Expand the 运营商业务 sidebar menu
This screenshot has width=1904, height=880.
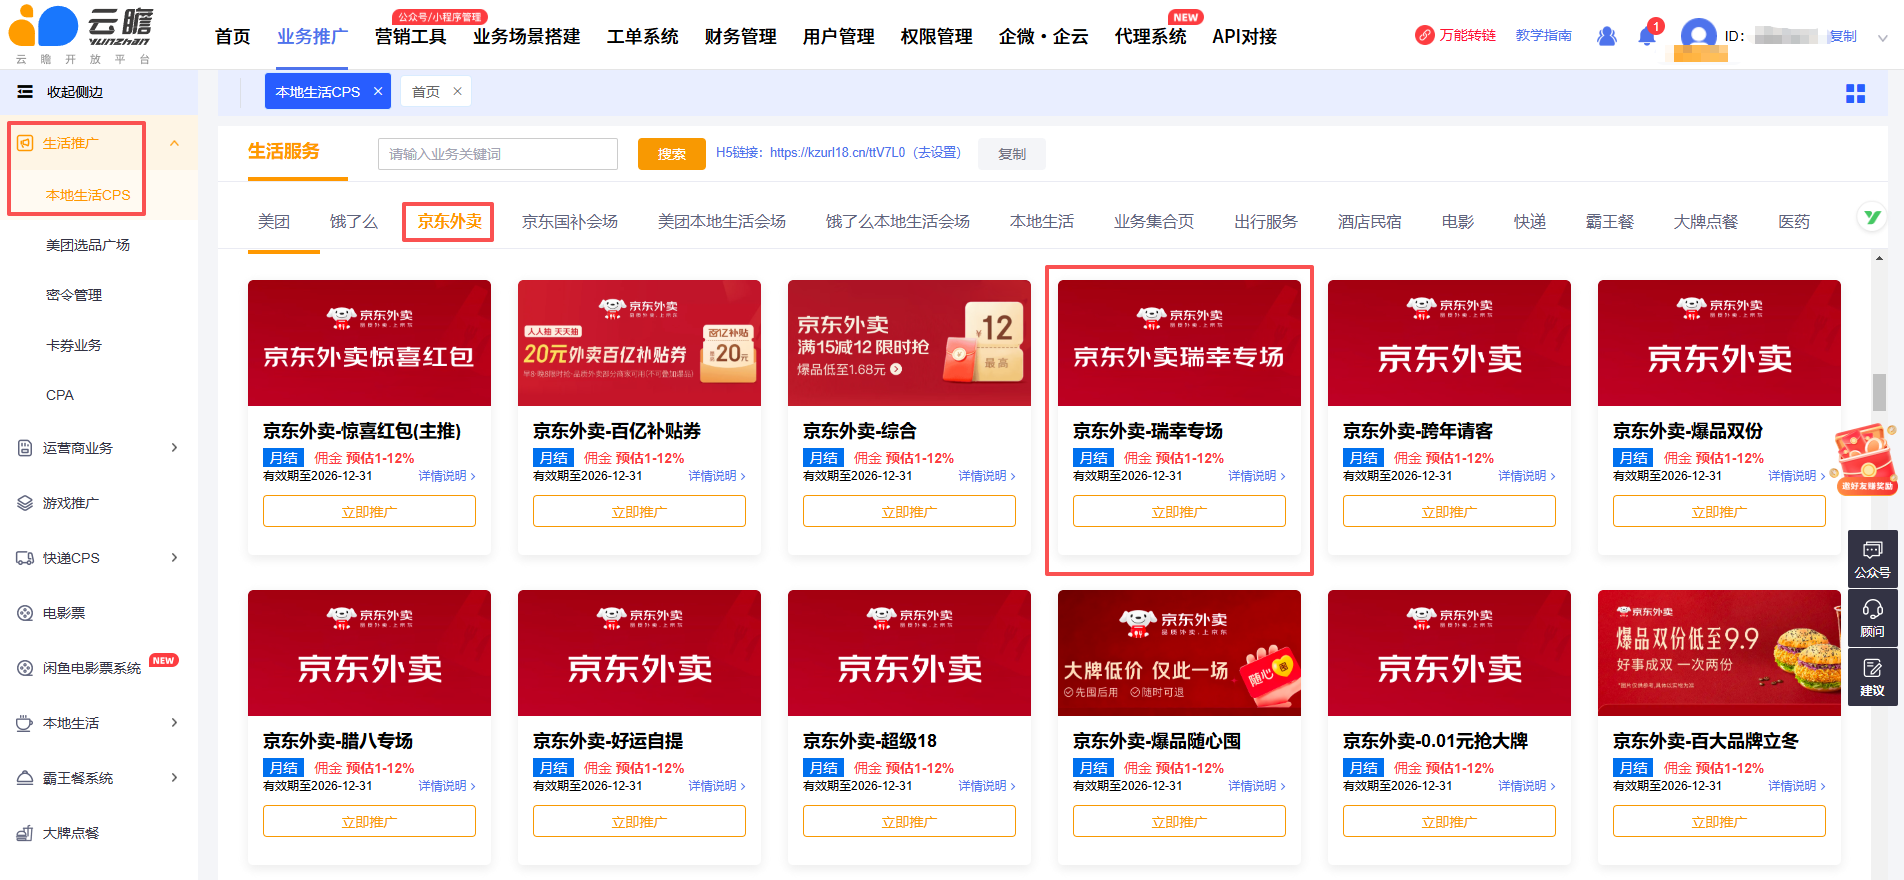(x=174, y=448)
